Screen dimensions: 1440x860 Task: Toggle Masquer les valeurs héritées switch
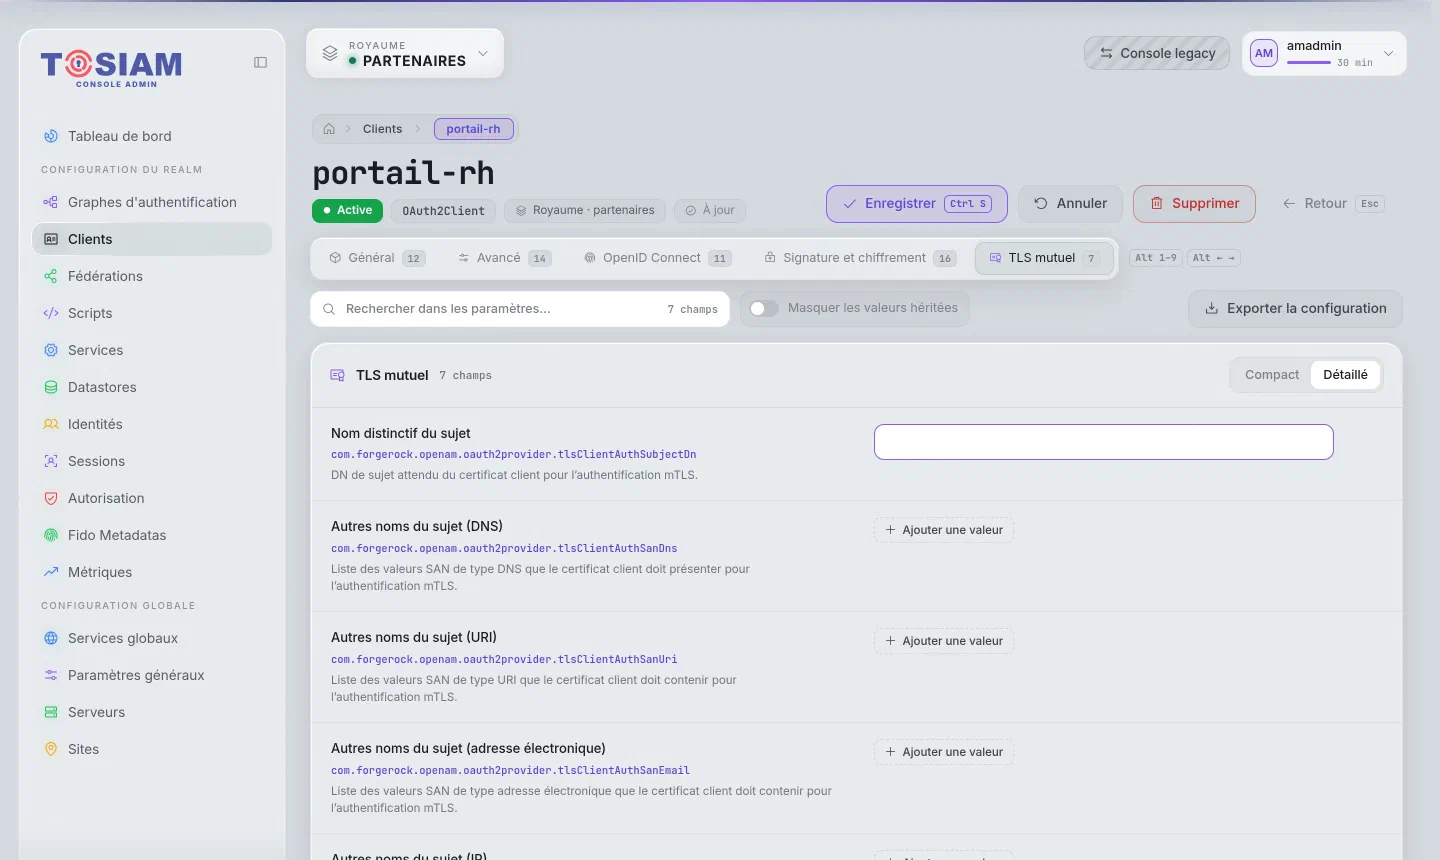tap(764, 308)
